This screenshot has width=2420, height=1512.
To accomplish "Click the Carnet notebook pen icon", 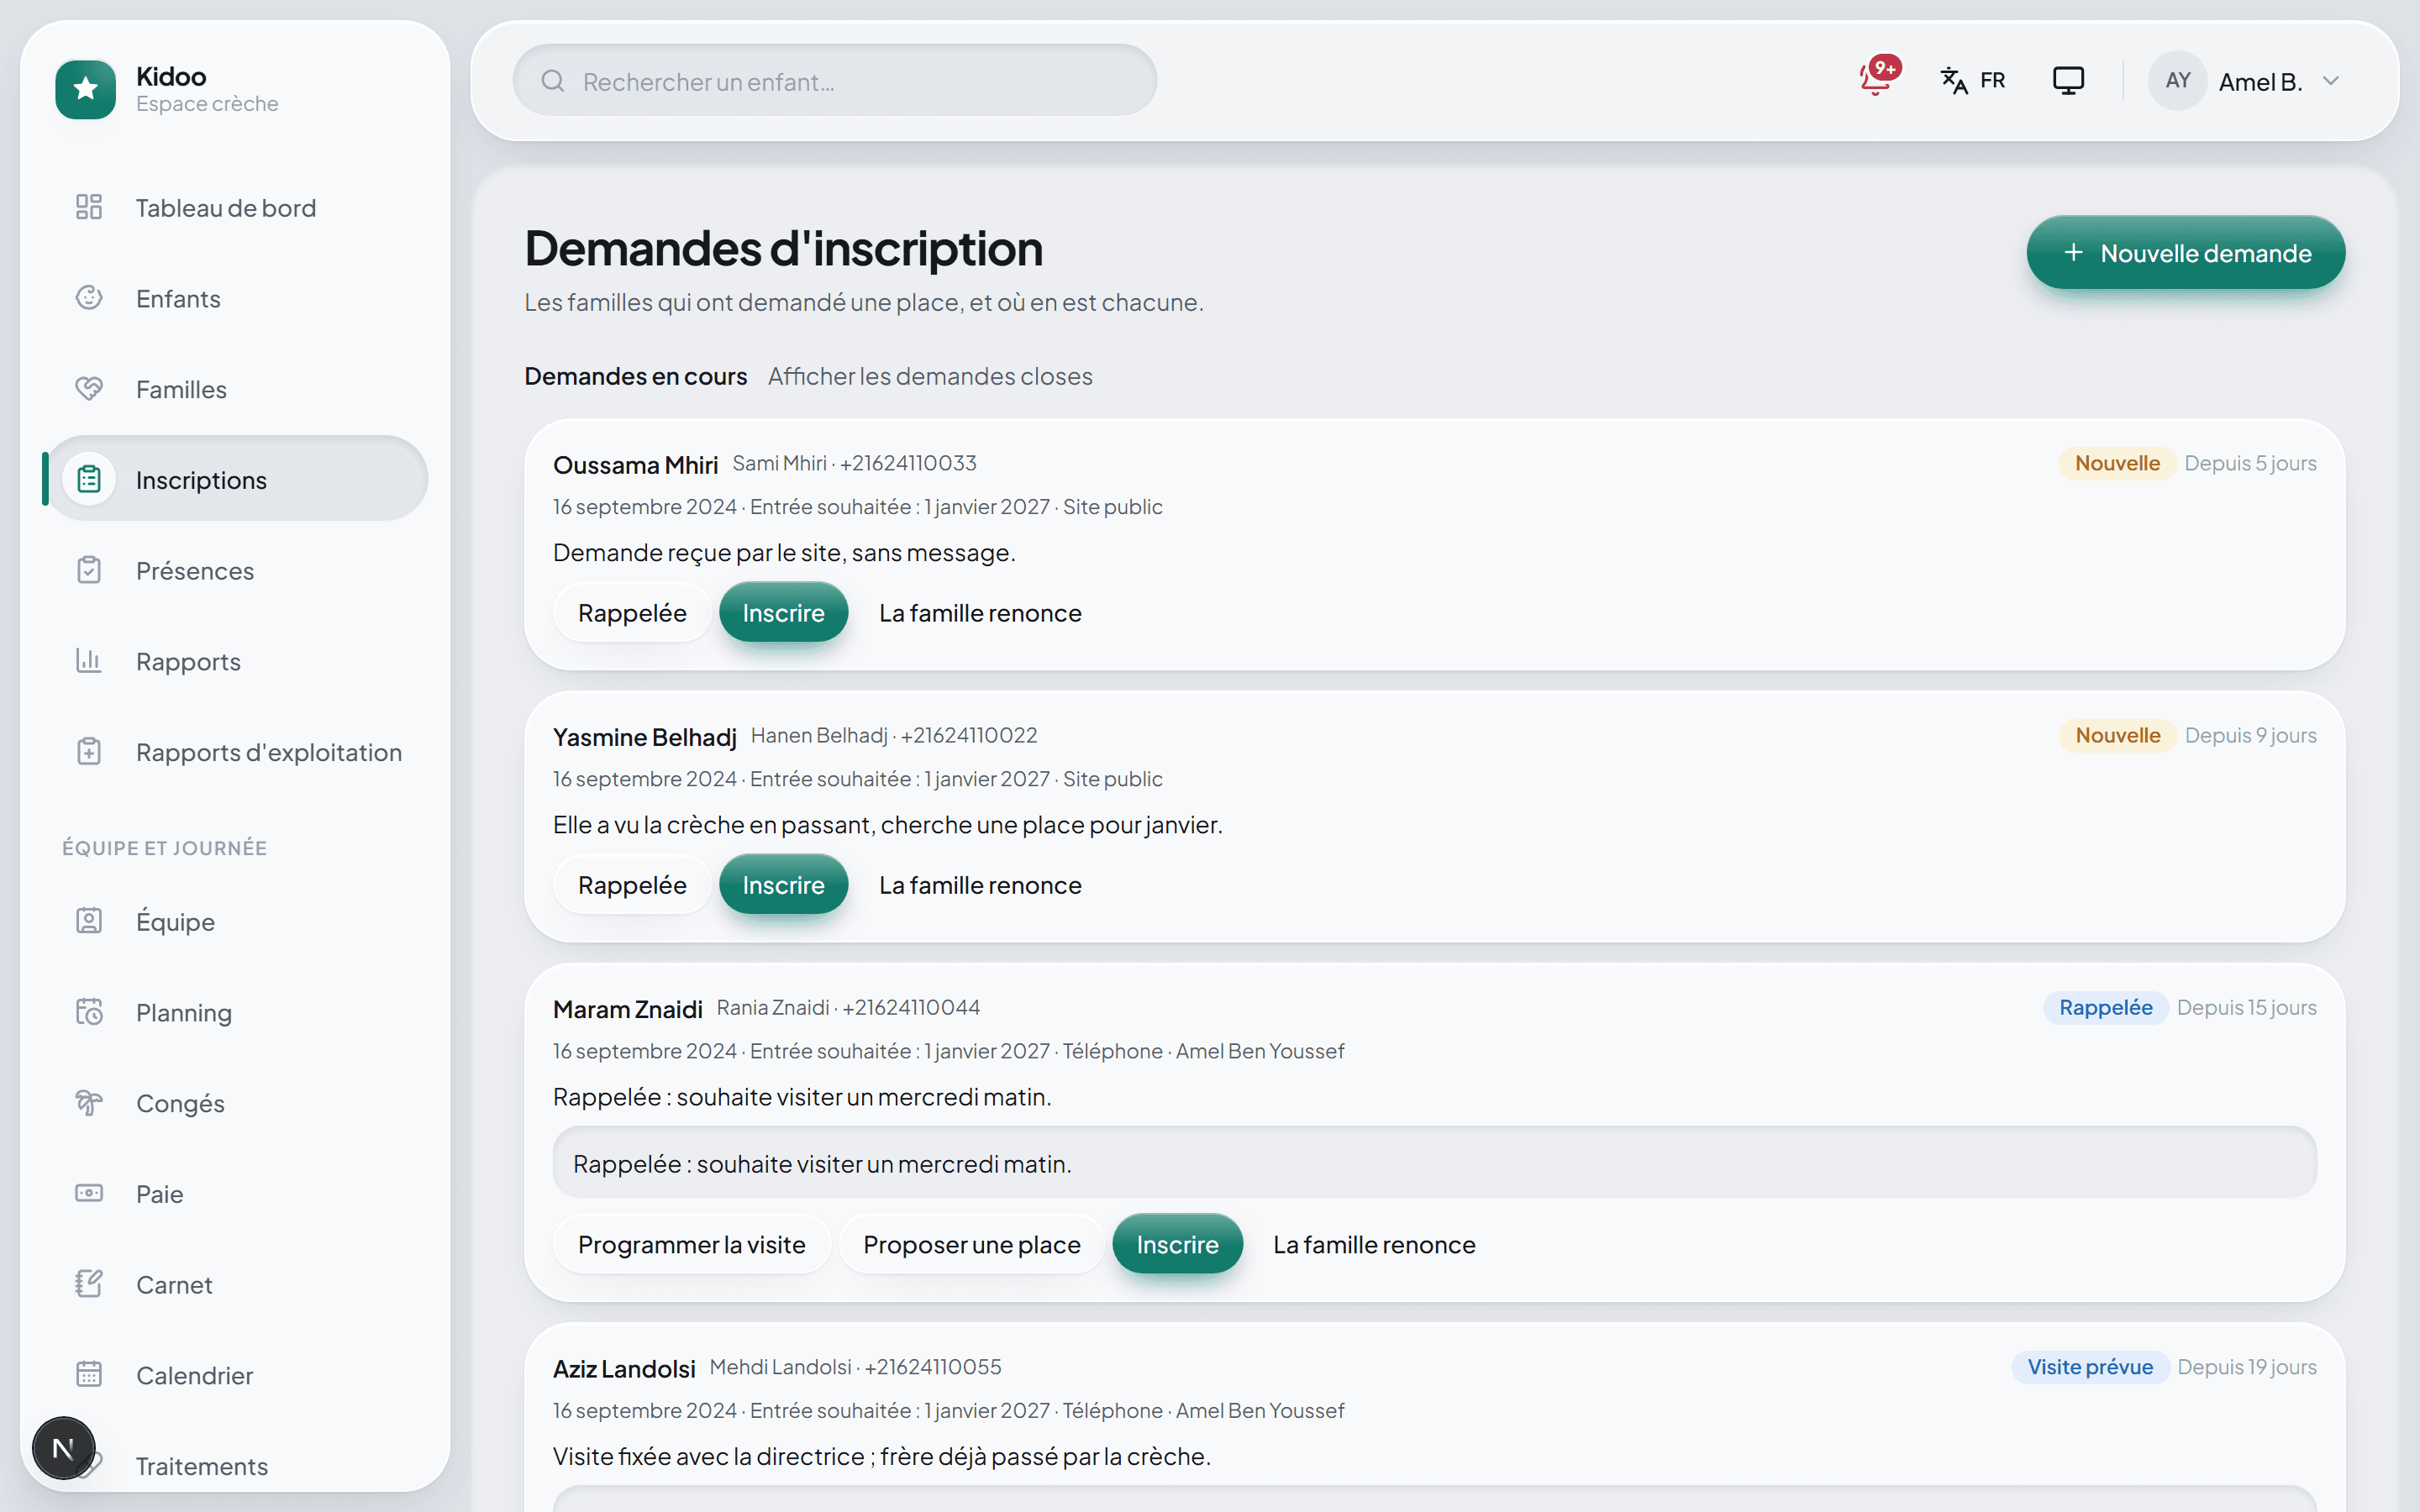I will tap(89, 1284).
